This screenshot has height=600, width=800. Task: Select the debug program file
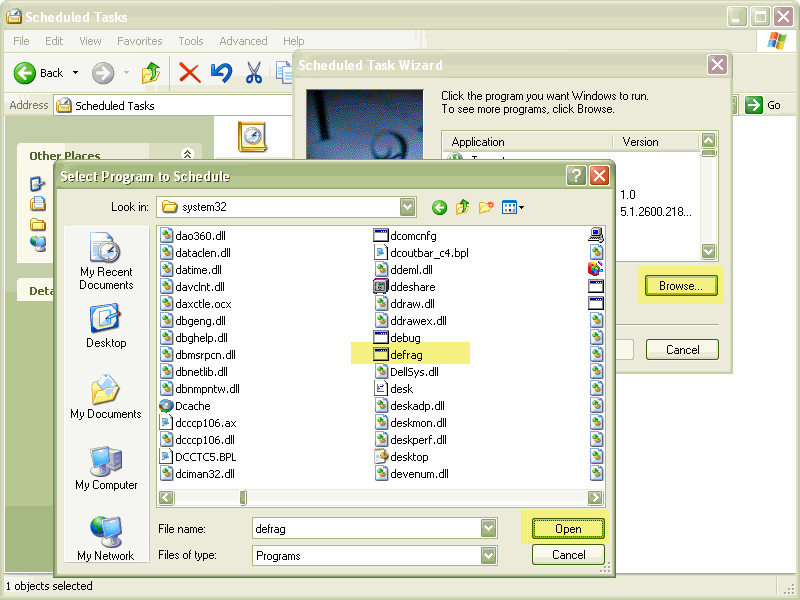pos(397,338)
